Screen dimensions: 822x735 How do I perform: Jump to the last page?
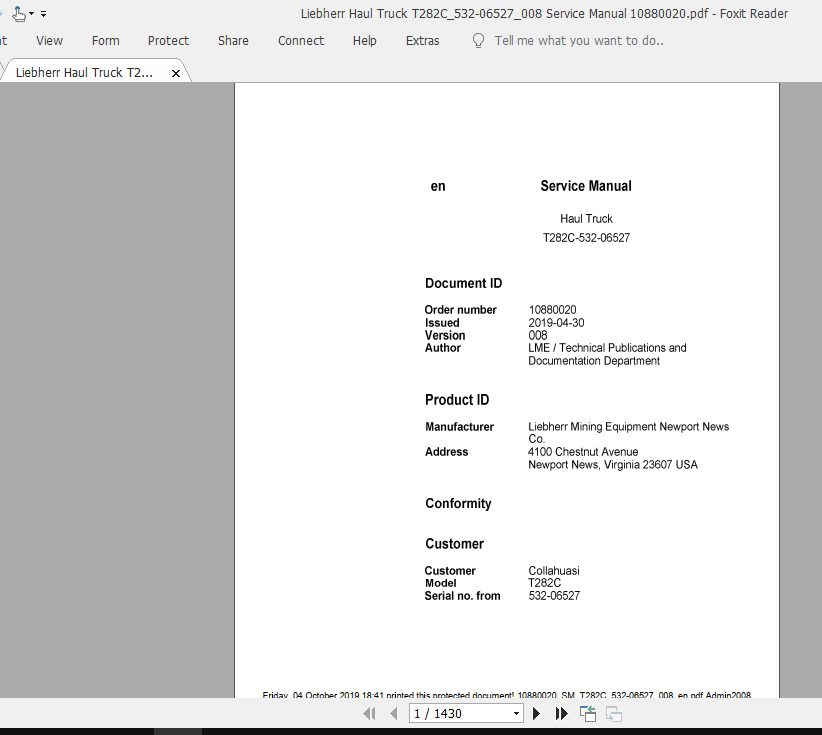point(561,714)
